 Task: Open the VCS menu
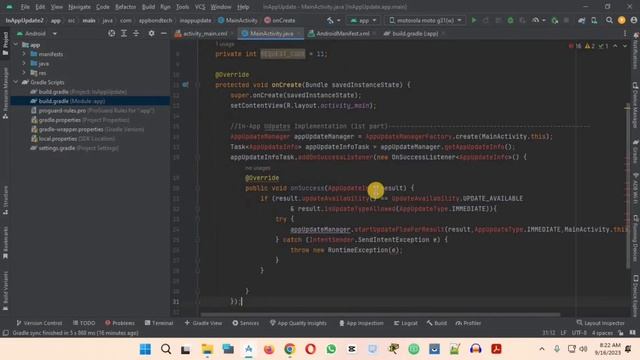point(200,7)
